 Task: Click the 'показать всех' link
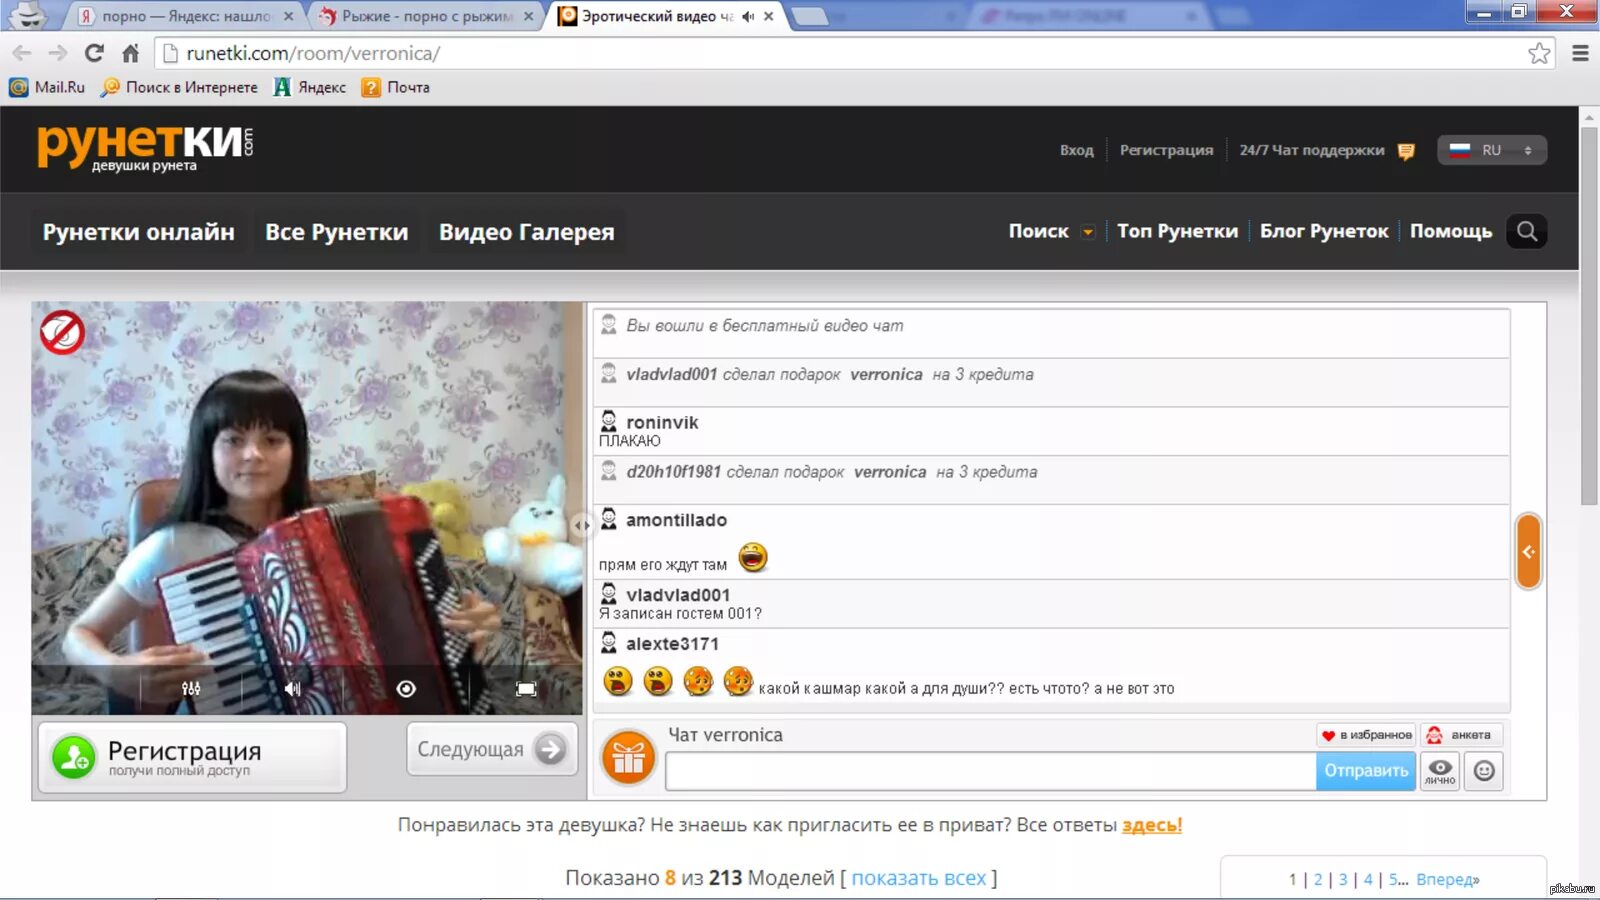[919, 878]
